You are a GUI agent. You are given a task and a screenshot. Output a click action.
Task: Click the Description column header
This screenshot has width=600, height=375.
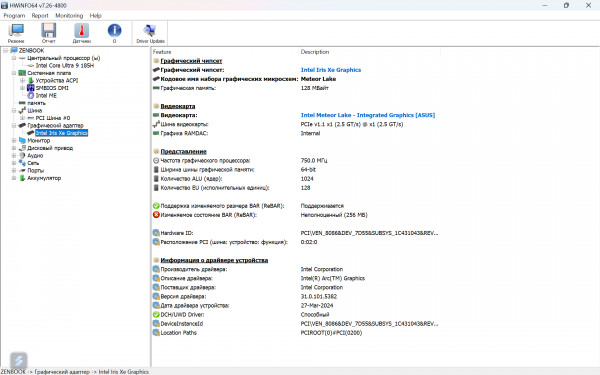pos(315,52)
